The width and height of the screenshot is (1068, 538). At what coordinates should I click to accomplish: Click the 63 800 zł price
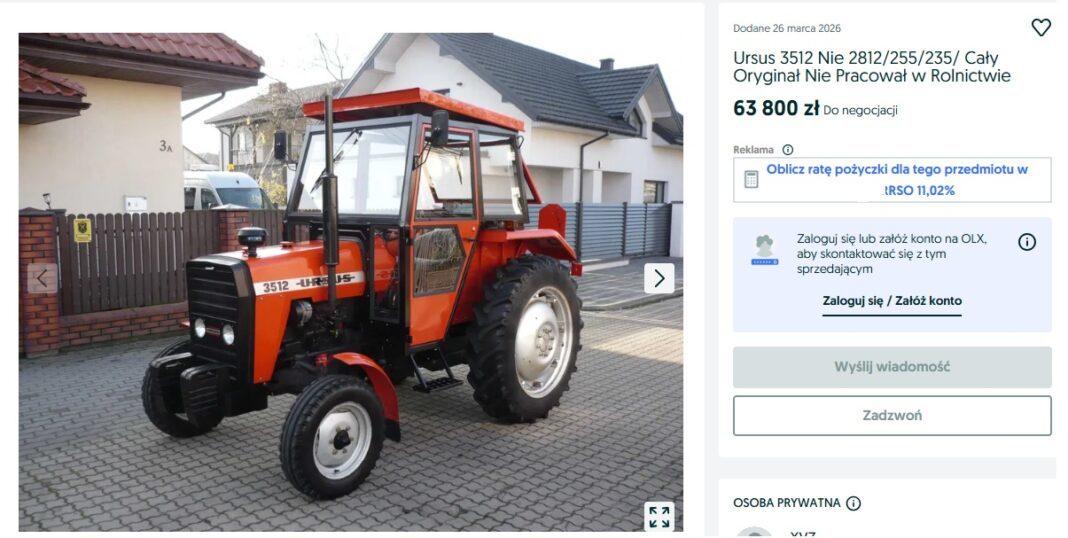click(x=776, y=108)
